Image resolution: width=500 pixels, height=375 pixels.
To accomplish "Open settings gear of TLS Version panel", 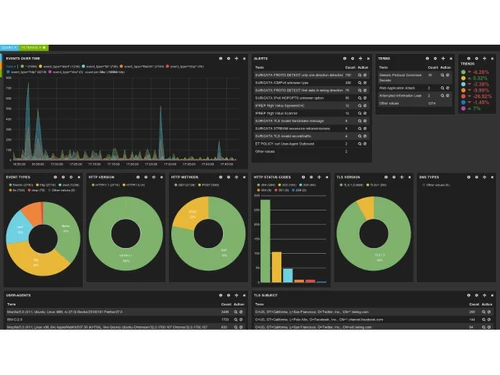I will (394, 177).
